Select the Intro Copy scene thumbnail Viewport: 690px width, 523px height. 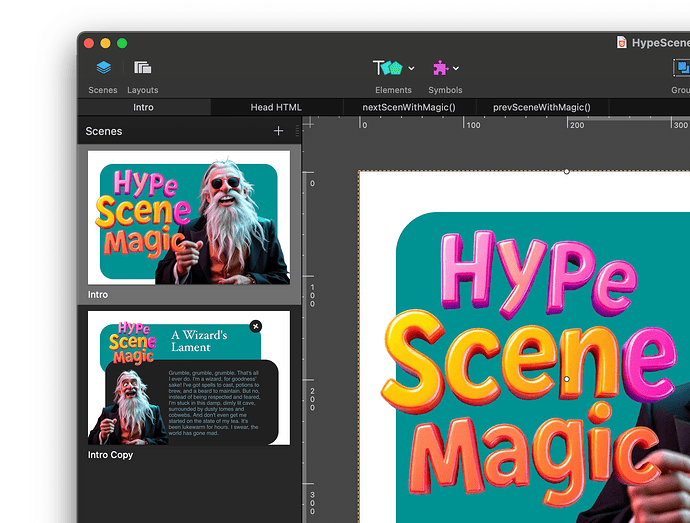189,378
